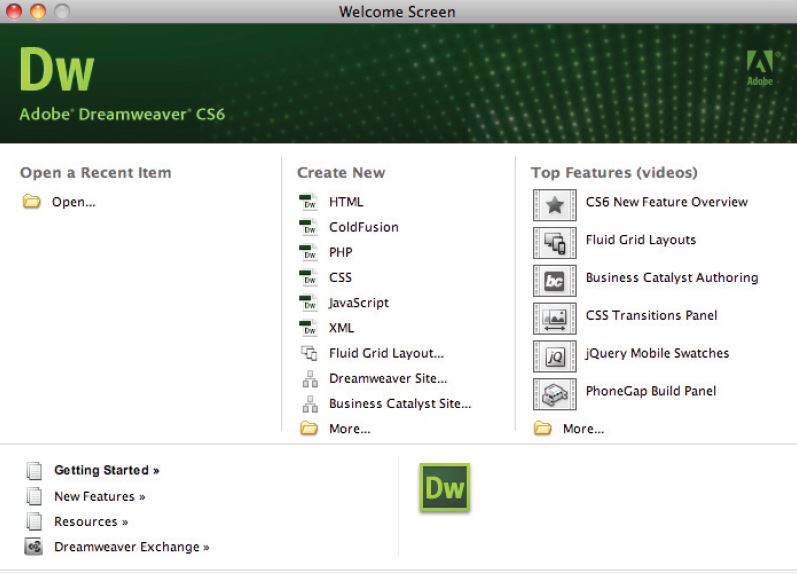
Task: Click the ColdFusion document icon
Action: pyautogui.click(x=309, y=227)
